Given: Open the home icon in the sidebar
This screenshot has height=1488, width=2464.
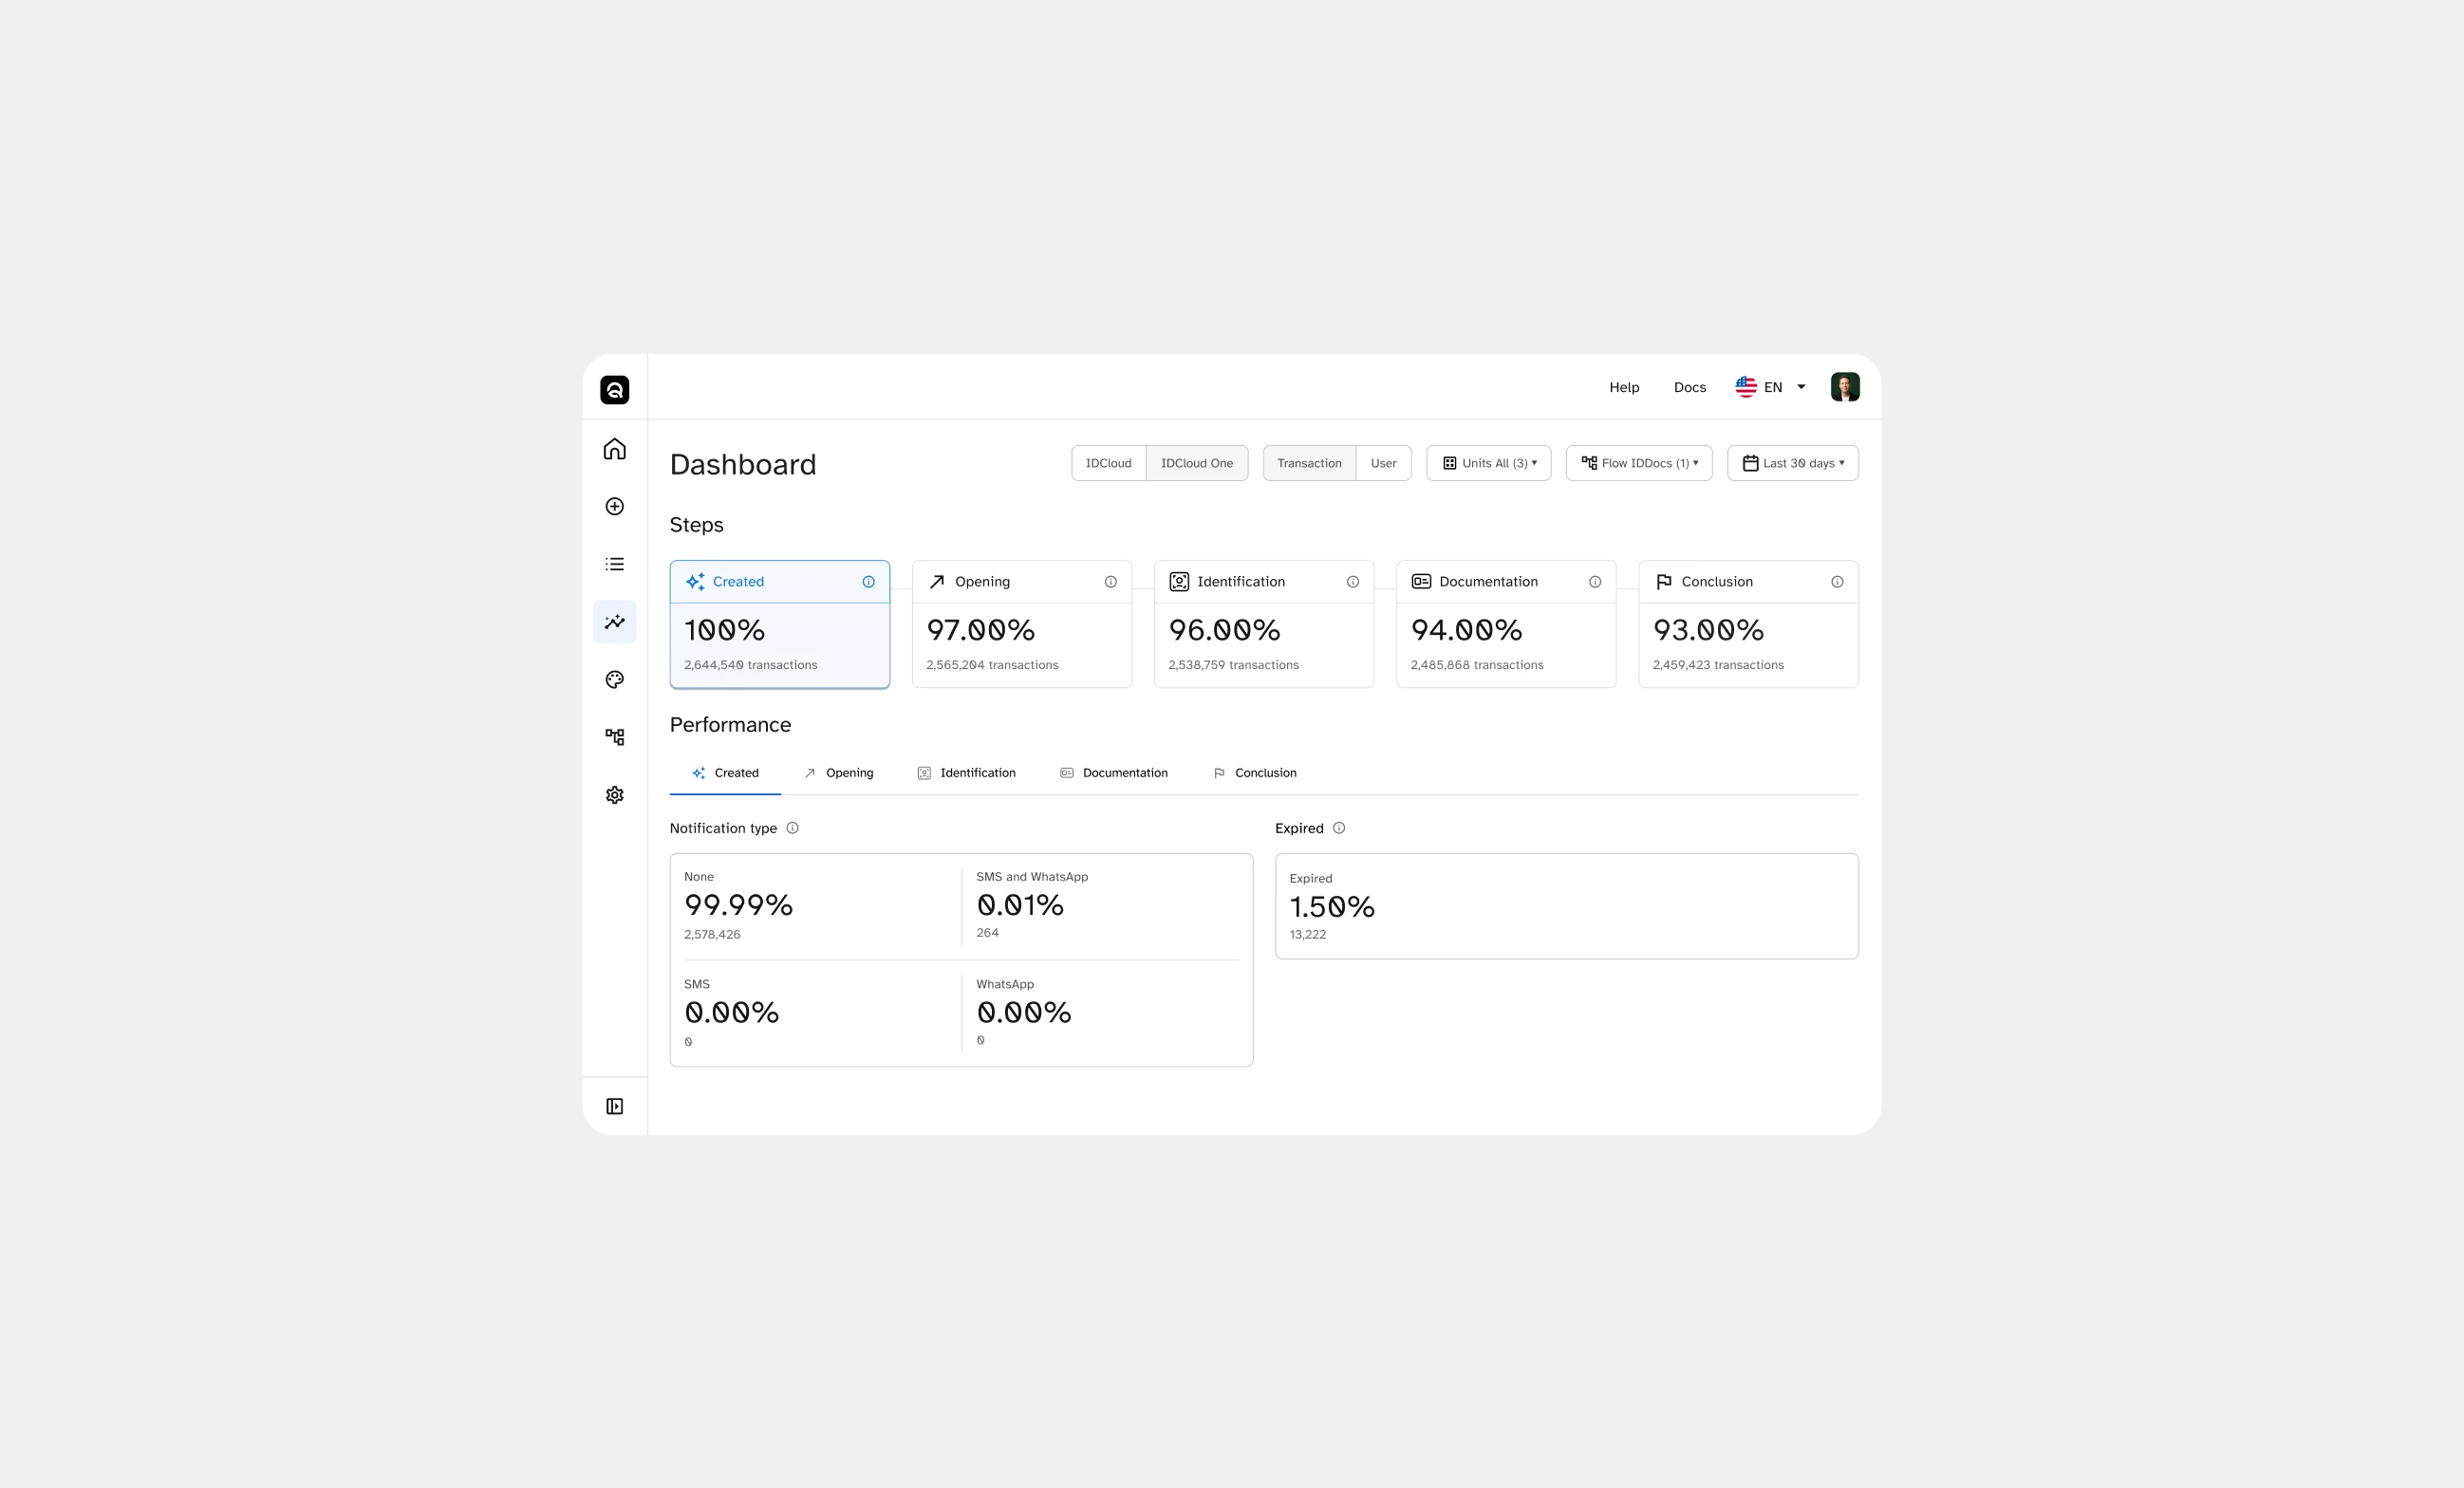Looking at the screenshot, I should point(614,449).
